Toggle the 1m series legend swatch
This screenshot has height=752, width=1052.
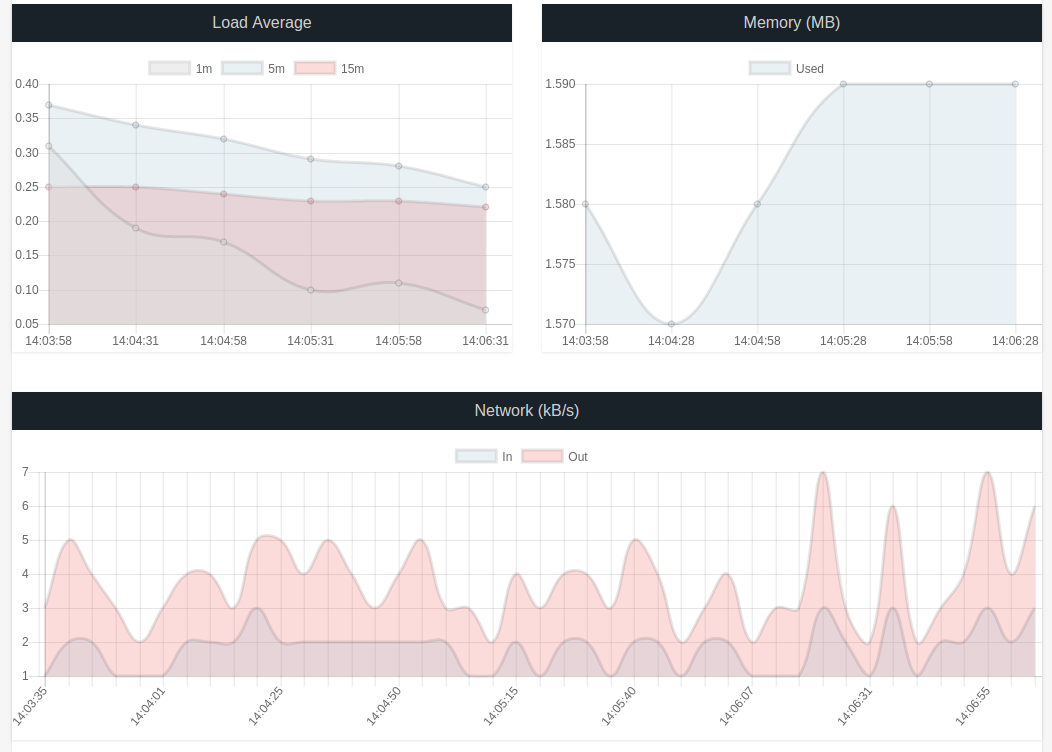169,69
